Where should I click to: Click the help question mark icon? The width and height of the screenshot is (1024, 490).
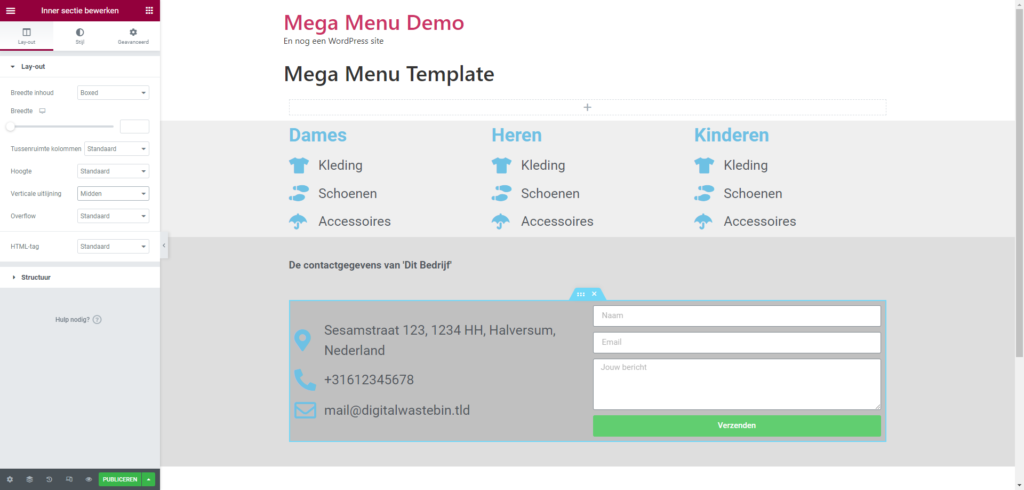tap(97, 319)
